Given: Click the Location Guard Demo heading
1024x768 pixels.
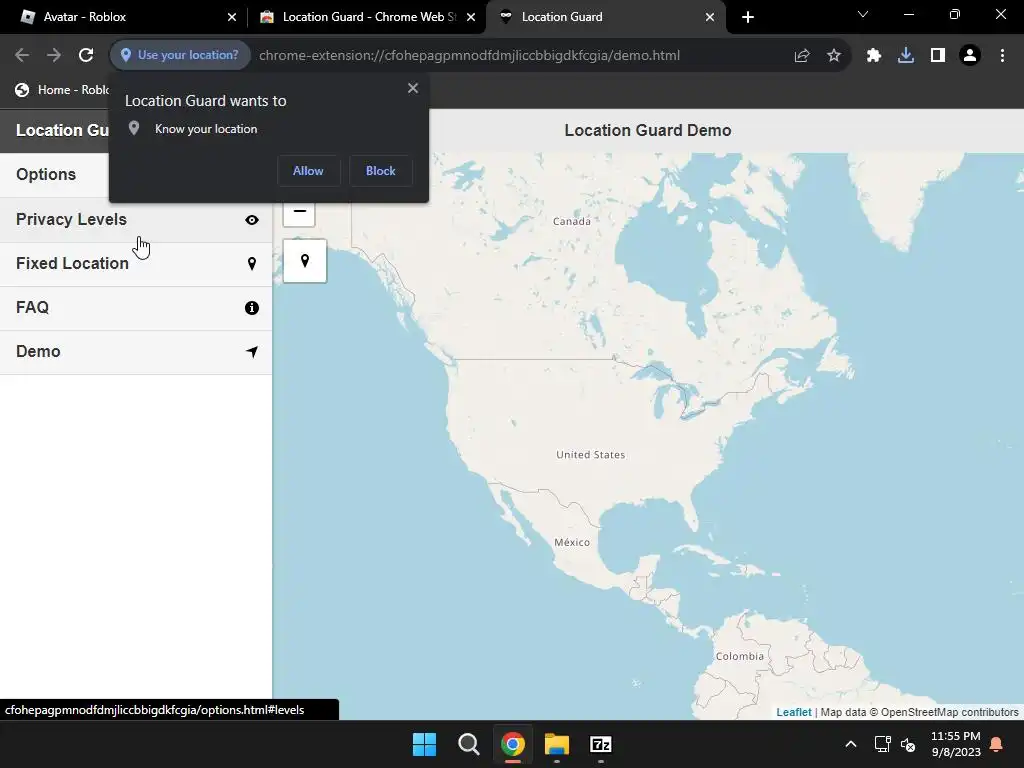Looking at the screenshot, I should coord(648,130).
